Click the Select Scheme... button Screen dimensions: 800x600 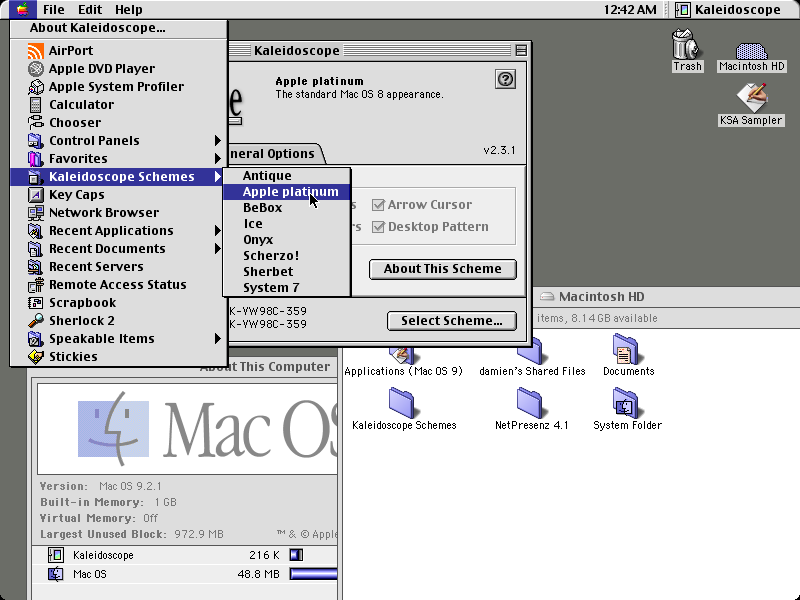click(452, 321)
